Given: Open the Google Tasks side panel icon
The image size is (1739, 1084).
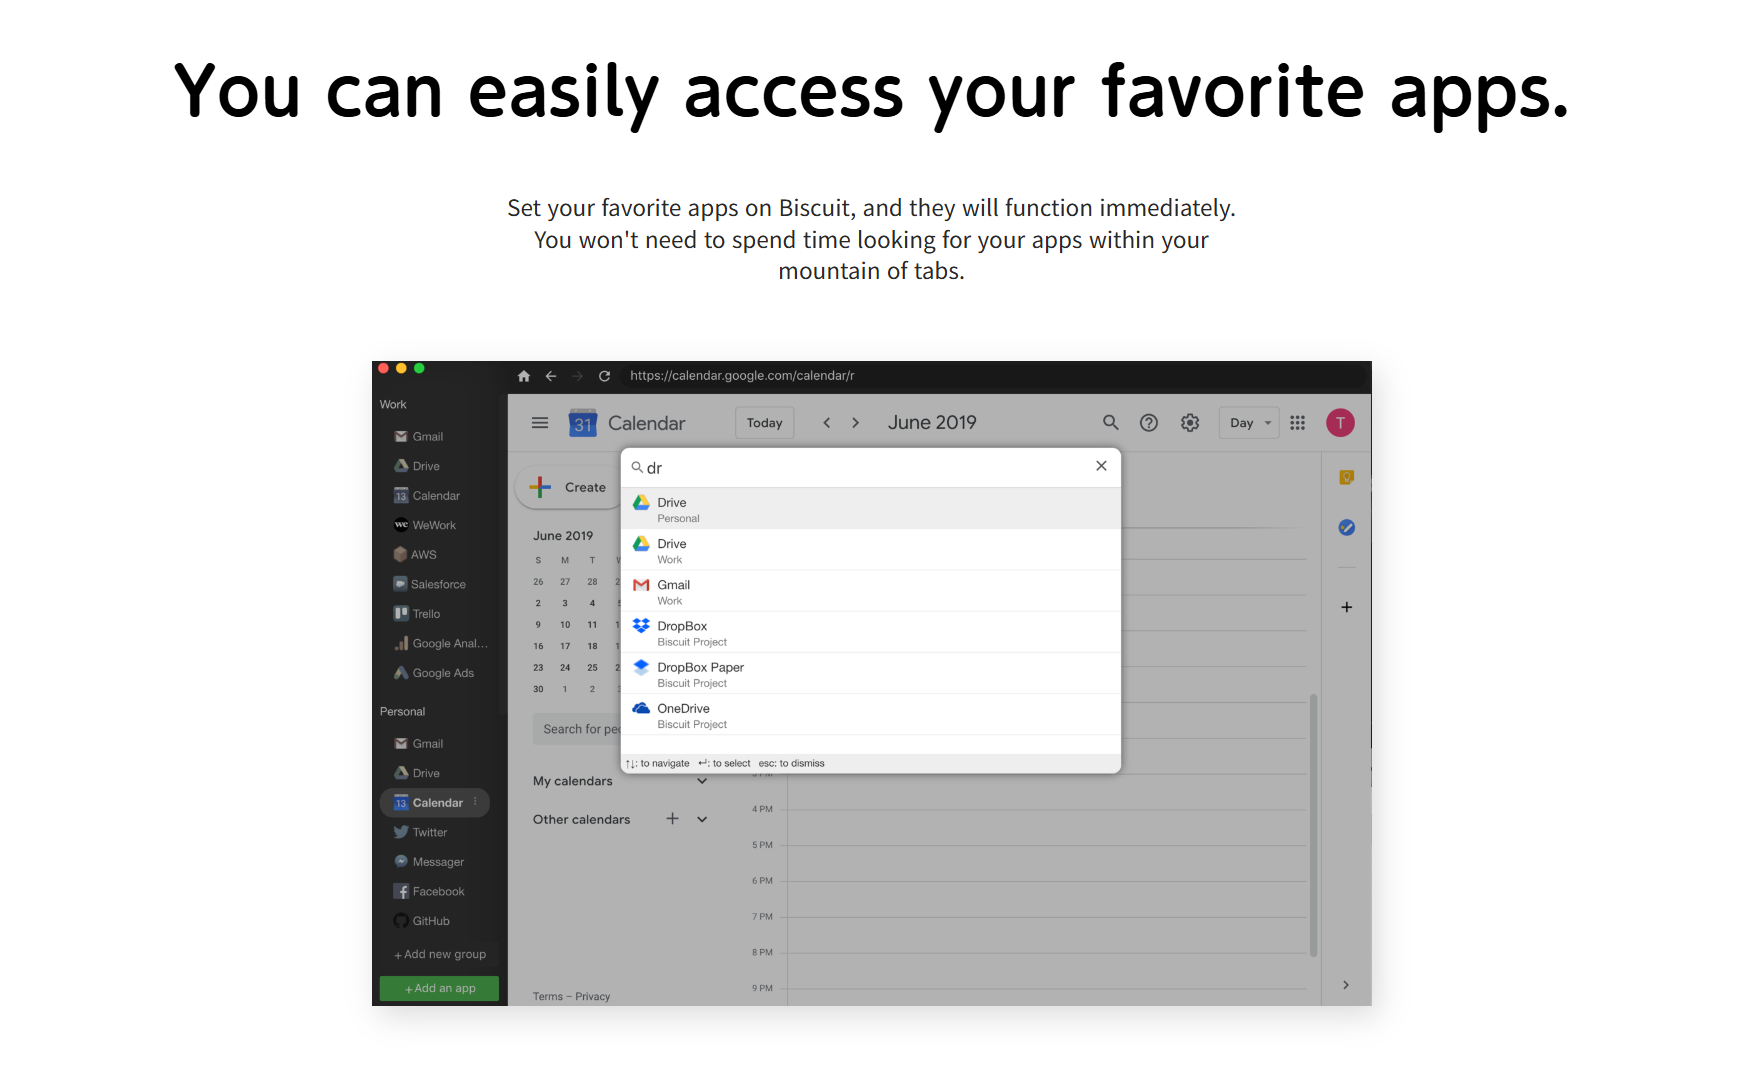Looking at the screenshot, I should pyautogui.click(x=1346, y=528).
